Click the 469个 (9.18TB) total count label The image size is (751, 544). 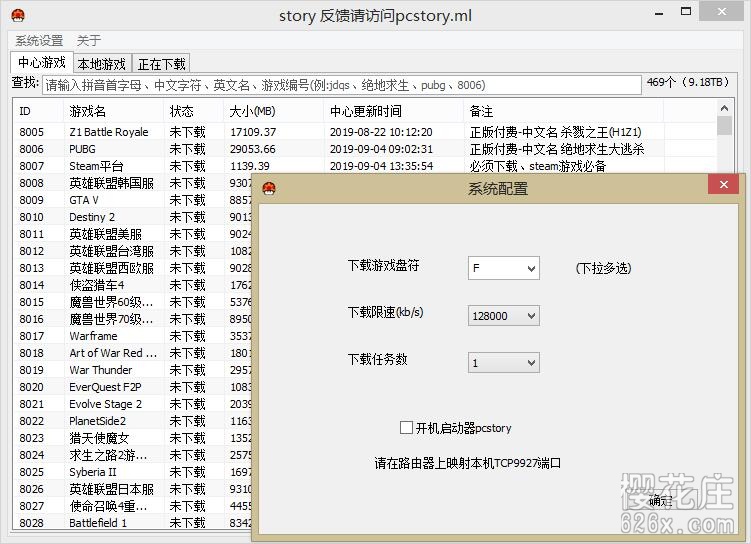[688, 82]
